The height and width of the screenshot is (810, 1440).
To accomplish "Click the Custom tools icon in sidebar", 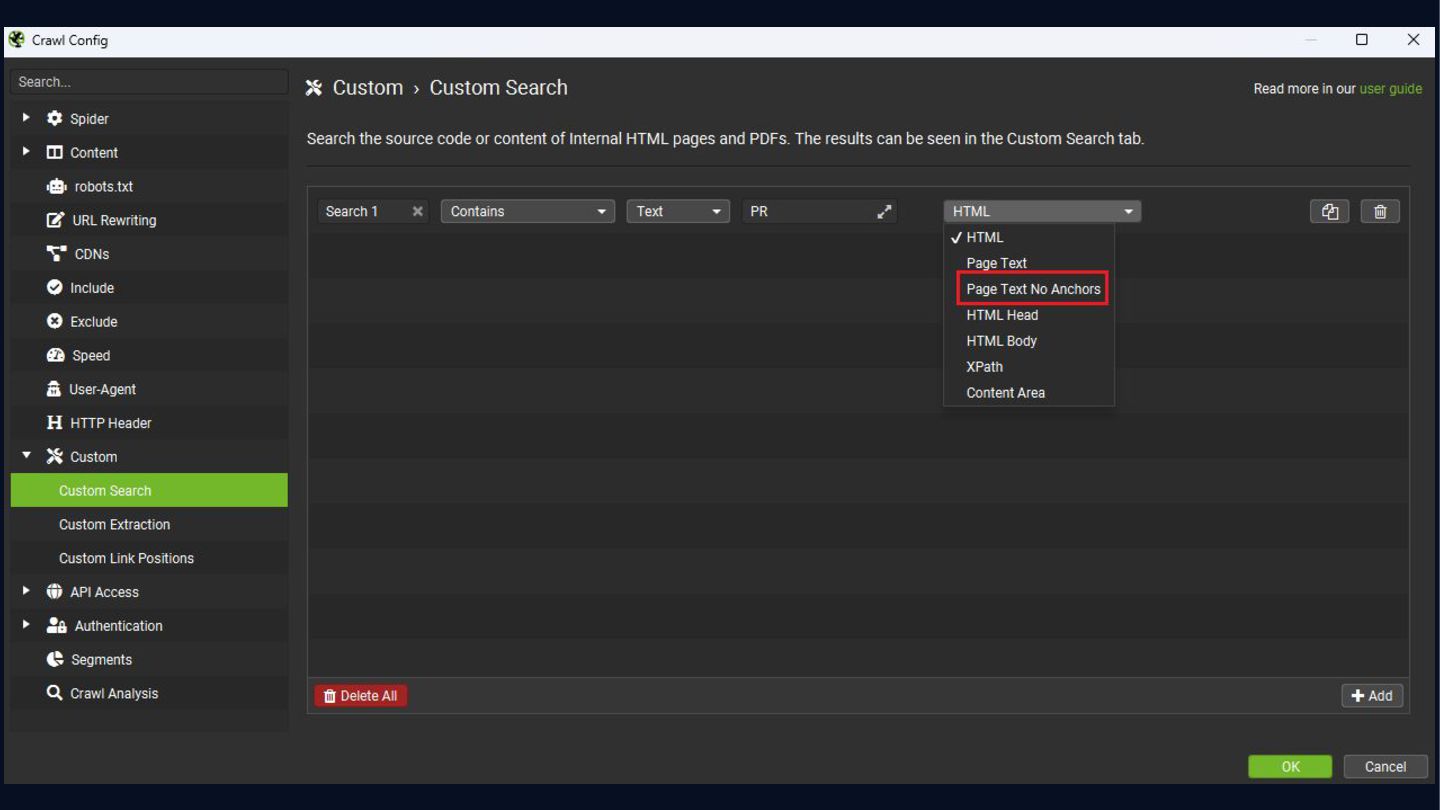I will pyautogui.click(x=54, y=456).
